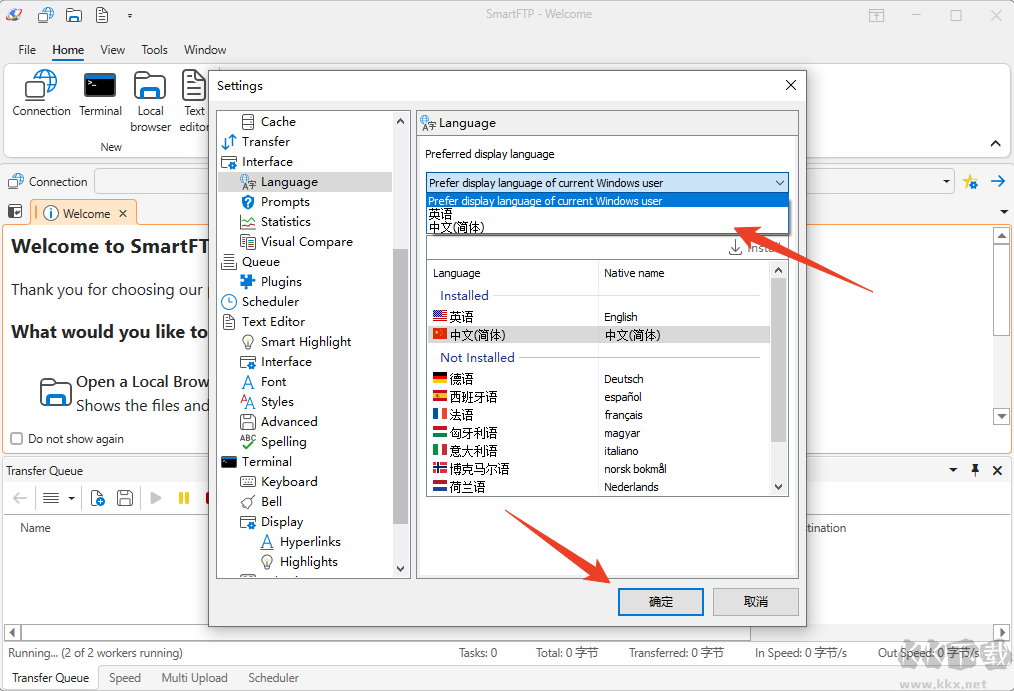1014x691 pixels.
Task: Select the 意大利语 italiano language row
Action: coord(599,451)
